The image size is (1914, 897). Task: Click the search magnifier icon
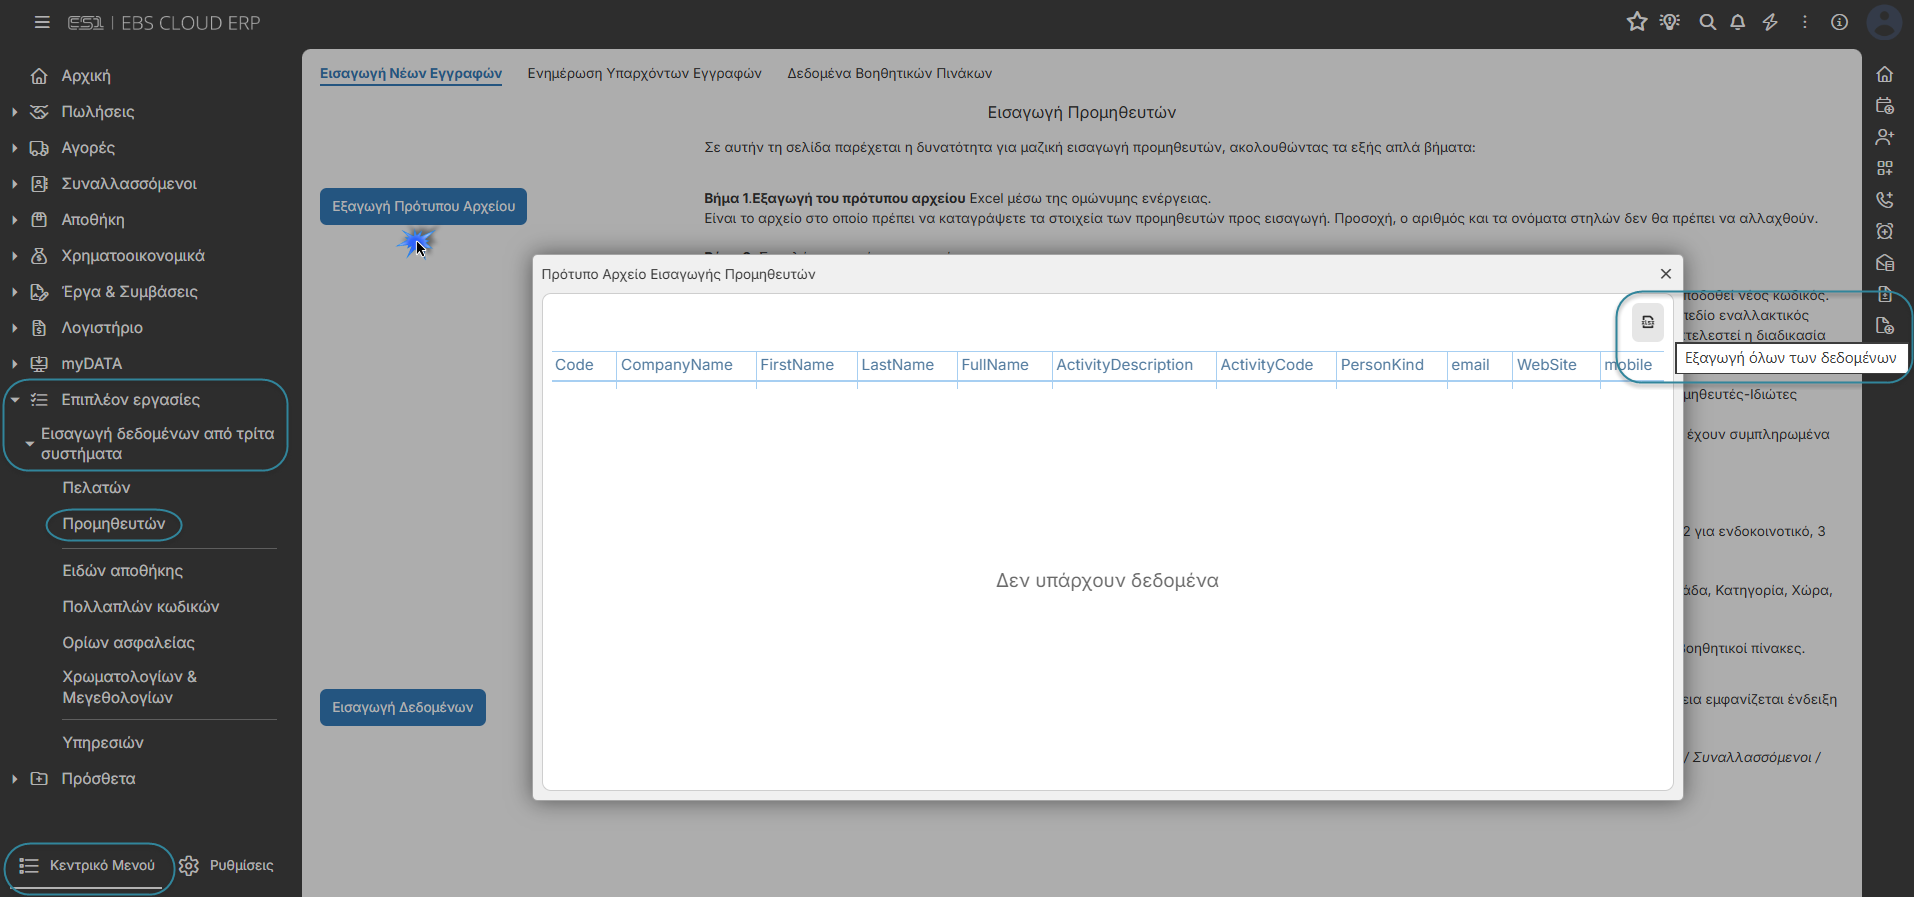(x=1708, y=22)
